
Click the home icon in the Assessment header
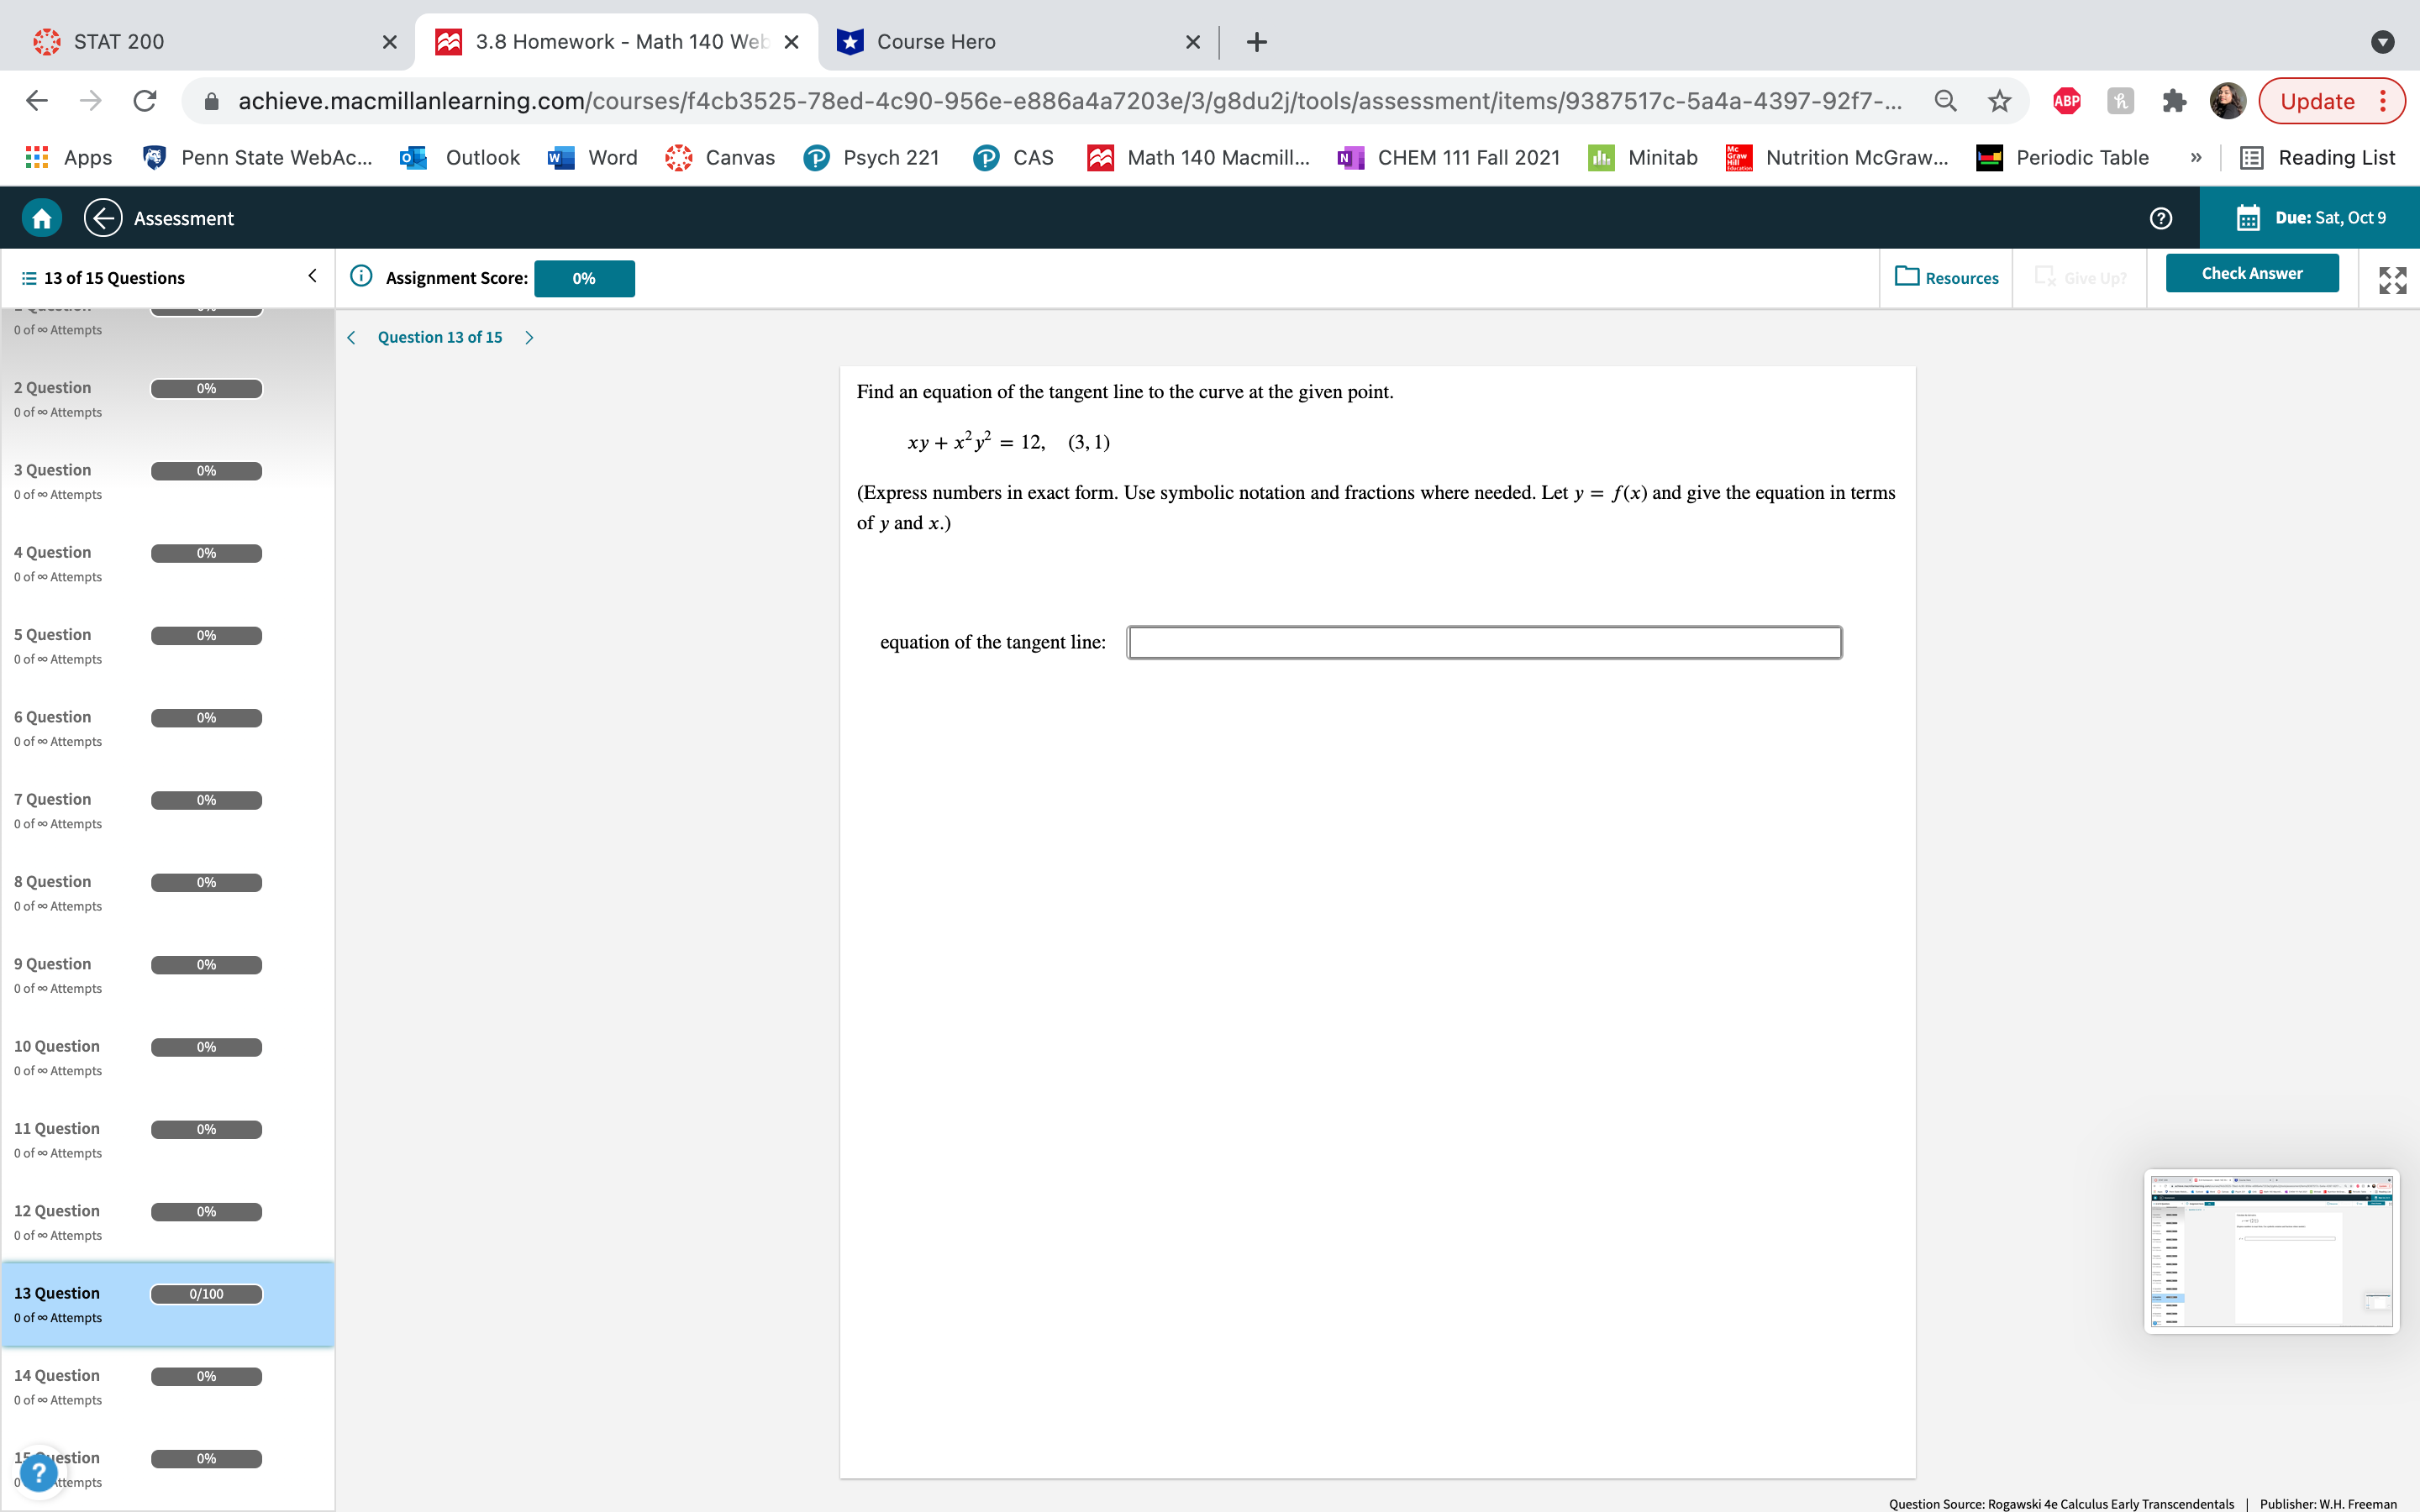point(42,217)
